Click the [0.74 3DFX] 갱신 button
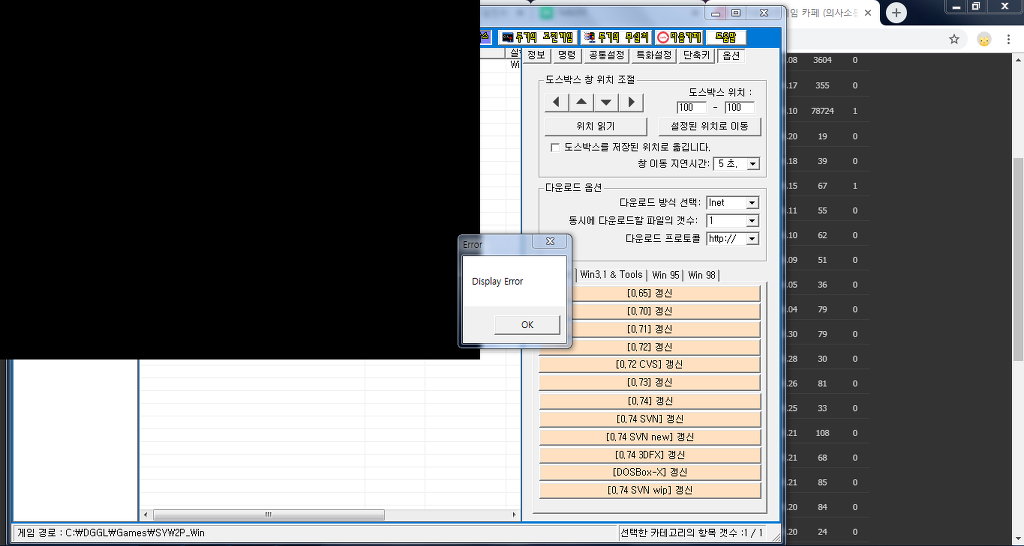This screenshot has height=546, width=1024. 650,455
